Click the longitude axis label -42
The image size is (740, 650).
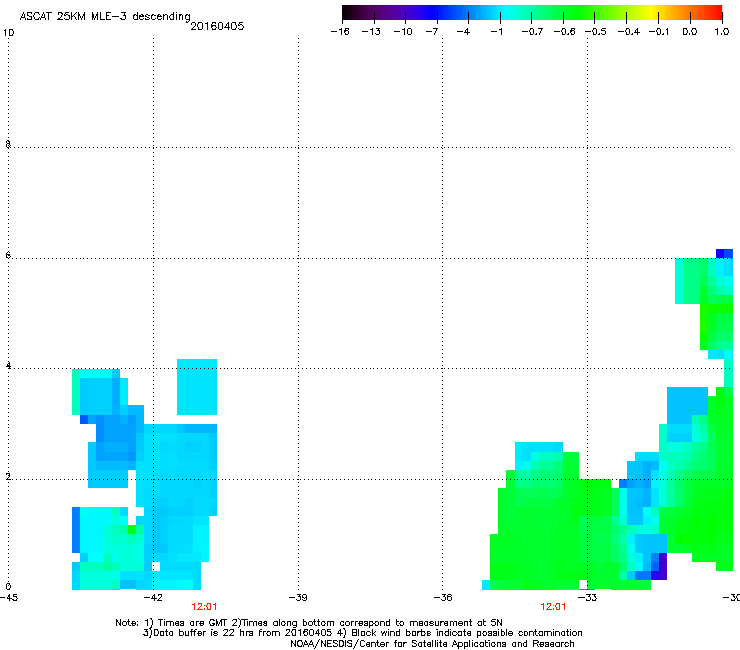pyautogui.click(x=153, y=598)
